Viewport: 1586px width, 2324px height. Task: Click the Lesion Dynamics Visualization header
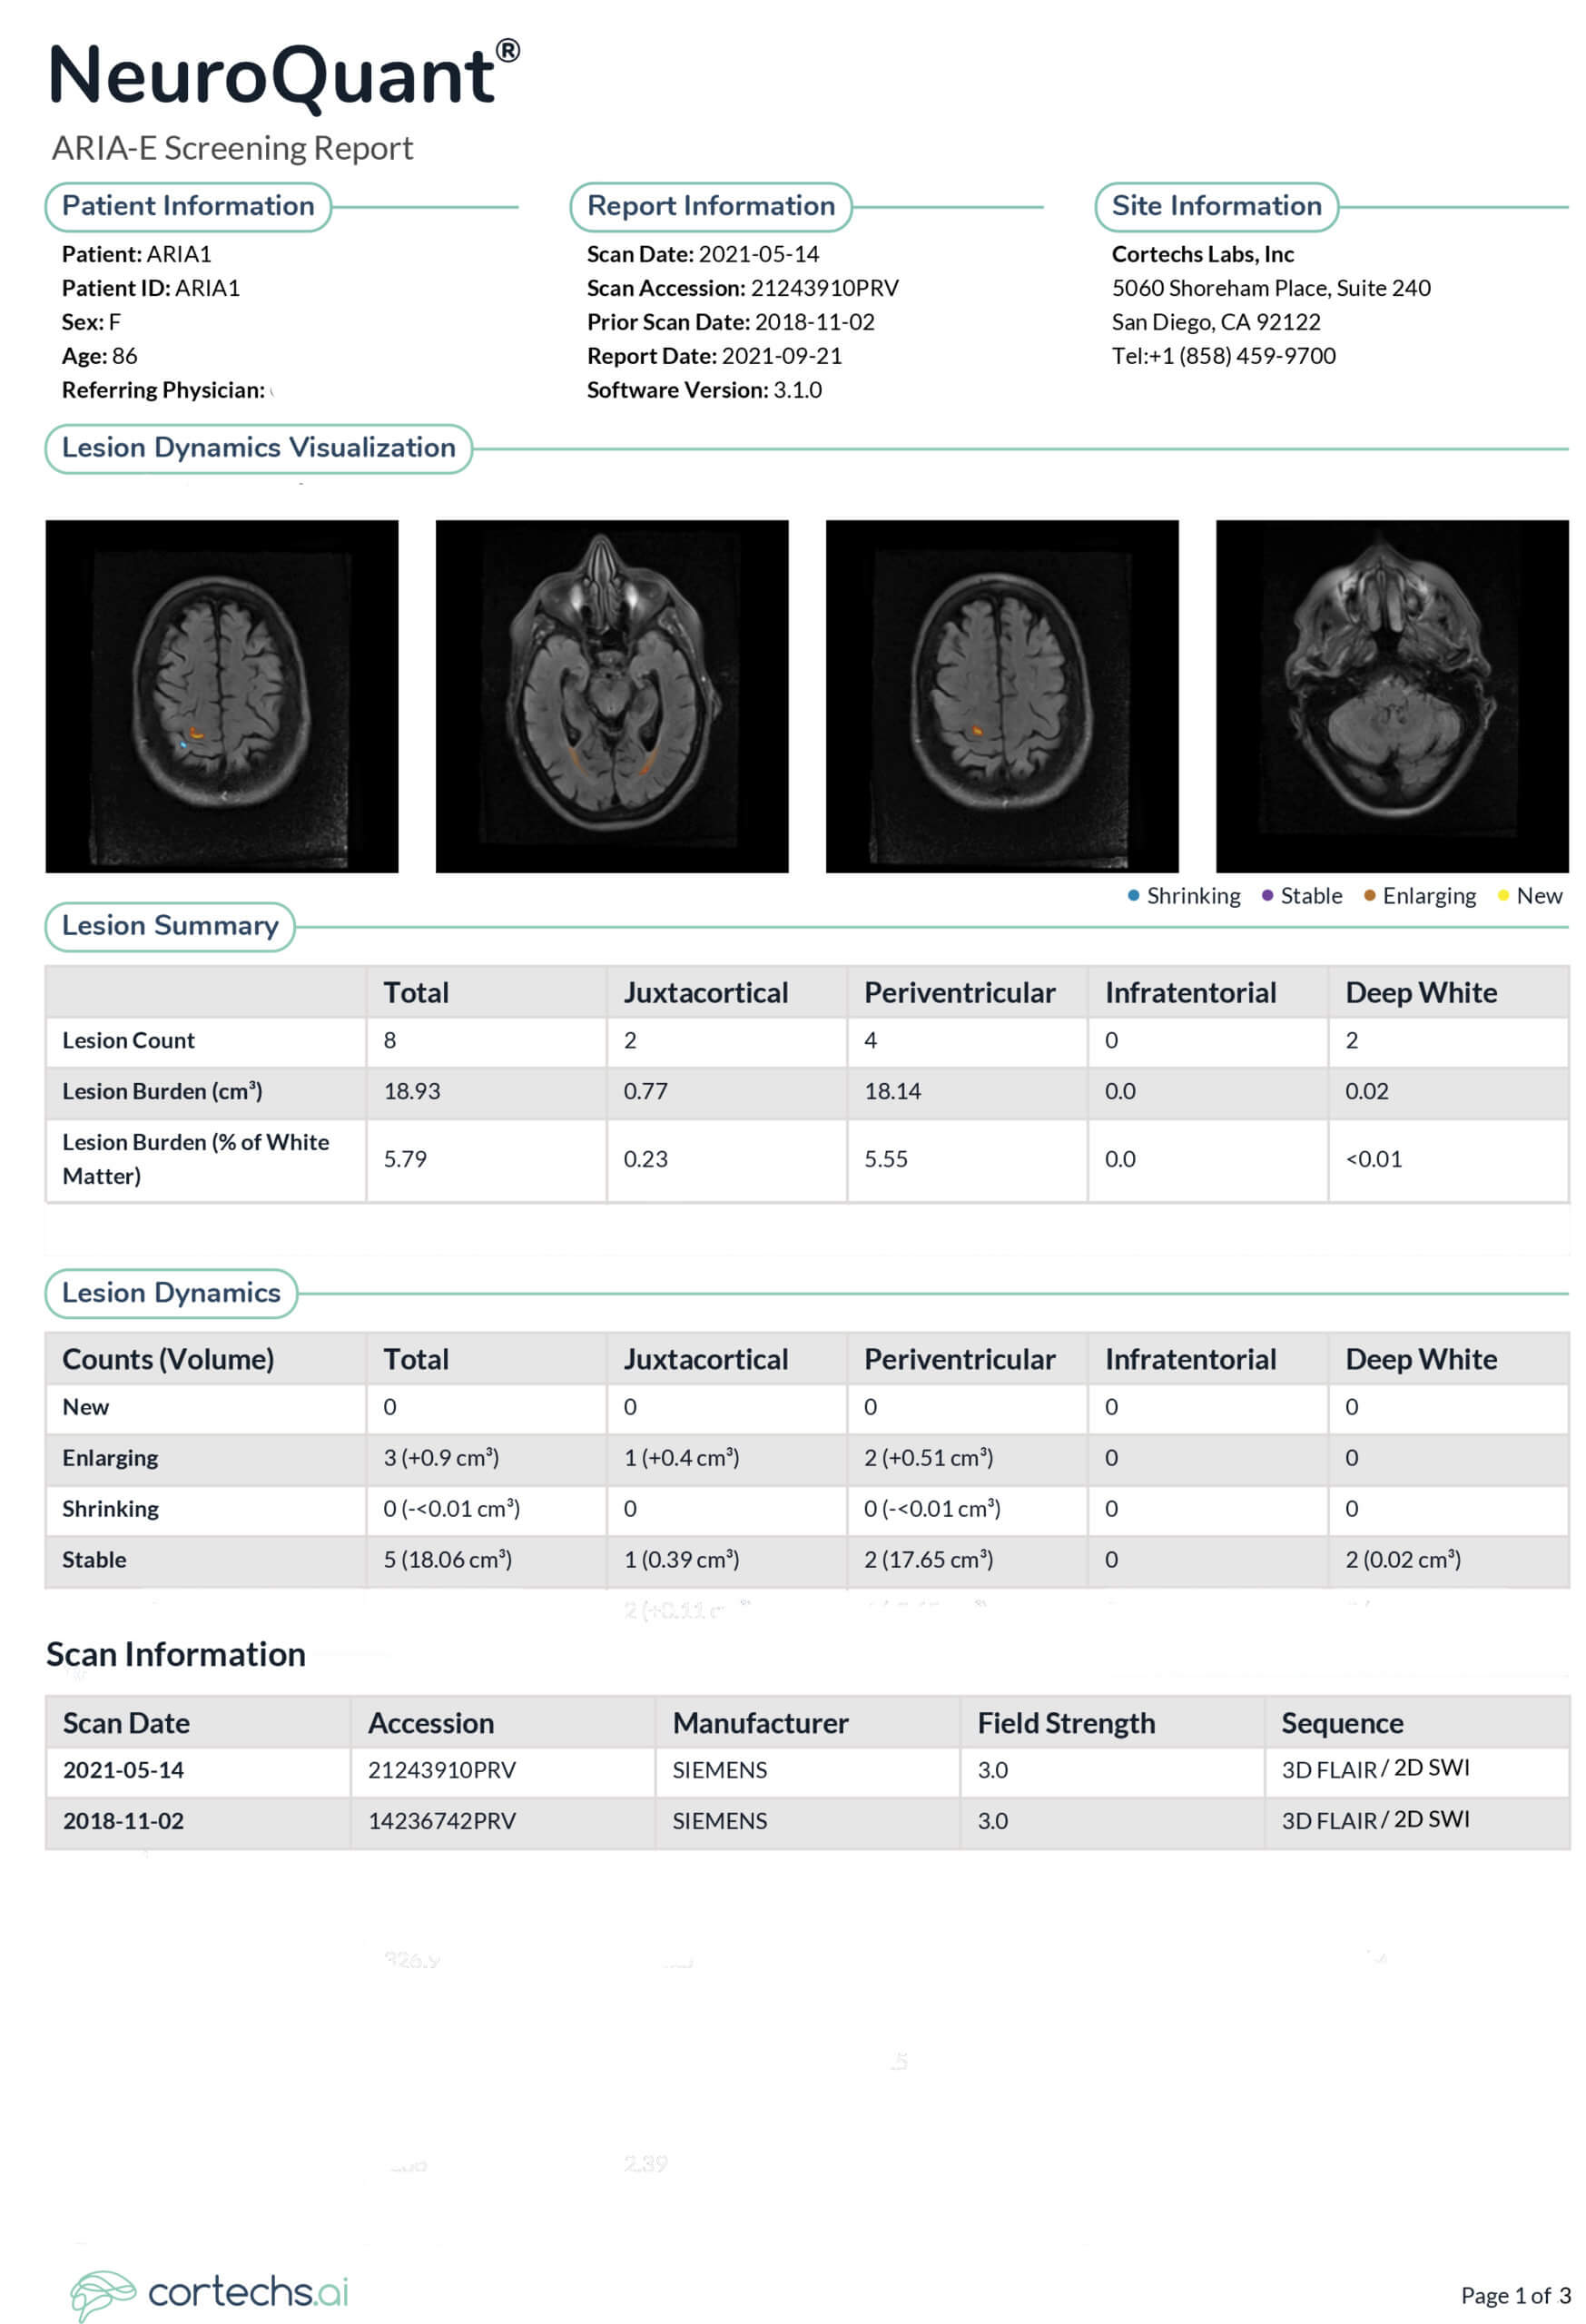259,448
